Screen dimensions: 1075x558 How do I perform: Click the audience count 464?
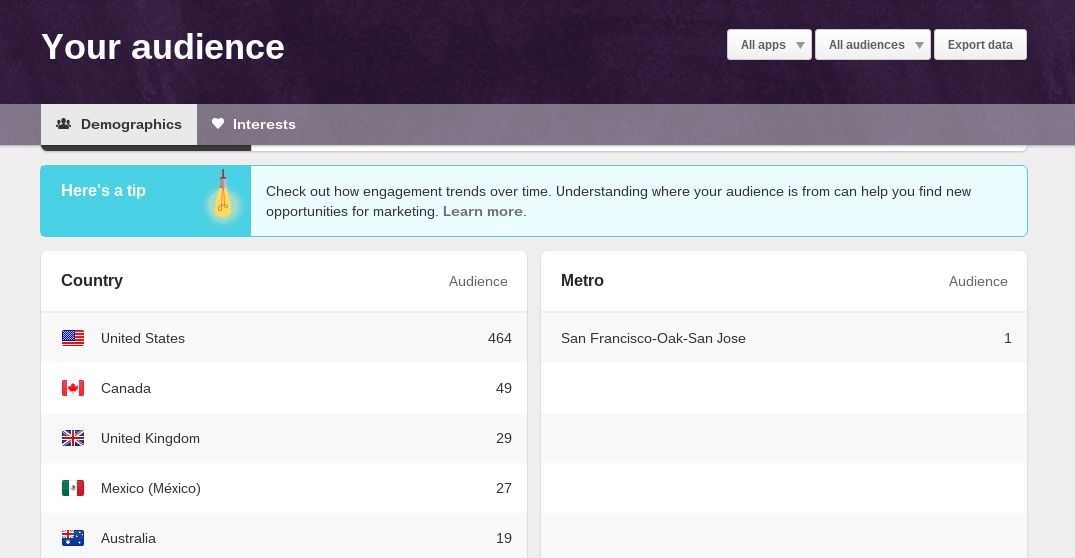tap(500, 338)
